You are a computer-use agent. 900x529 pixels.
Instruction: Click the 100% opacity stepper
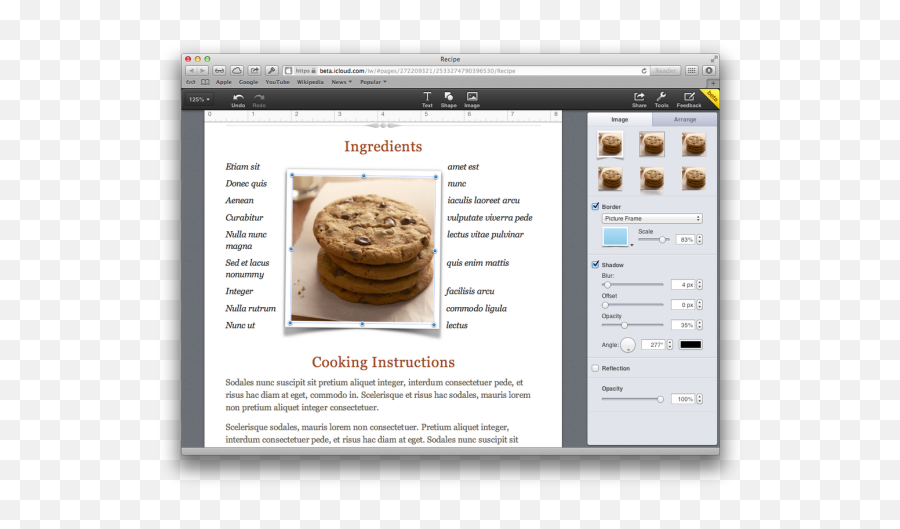699,399
